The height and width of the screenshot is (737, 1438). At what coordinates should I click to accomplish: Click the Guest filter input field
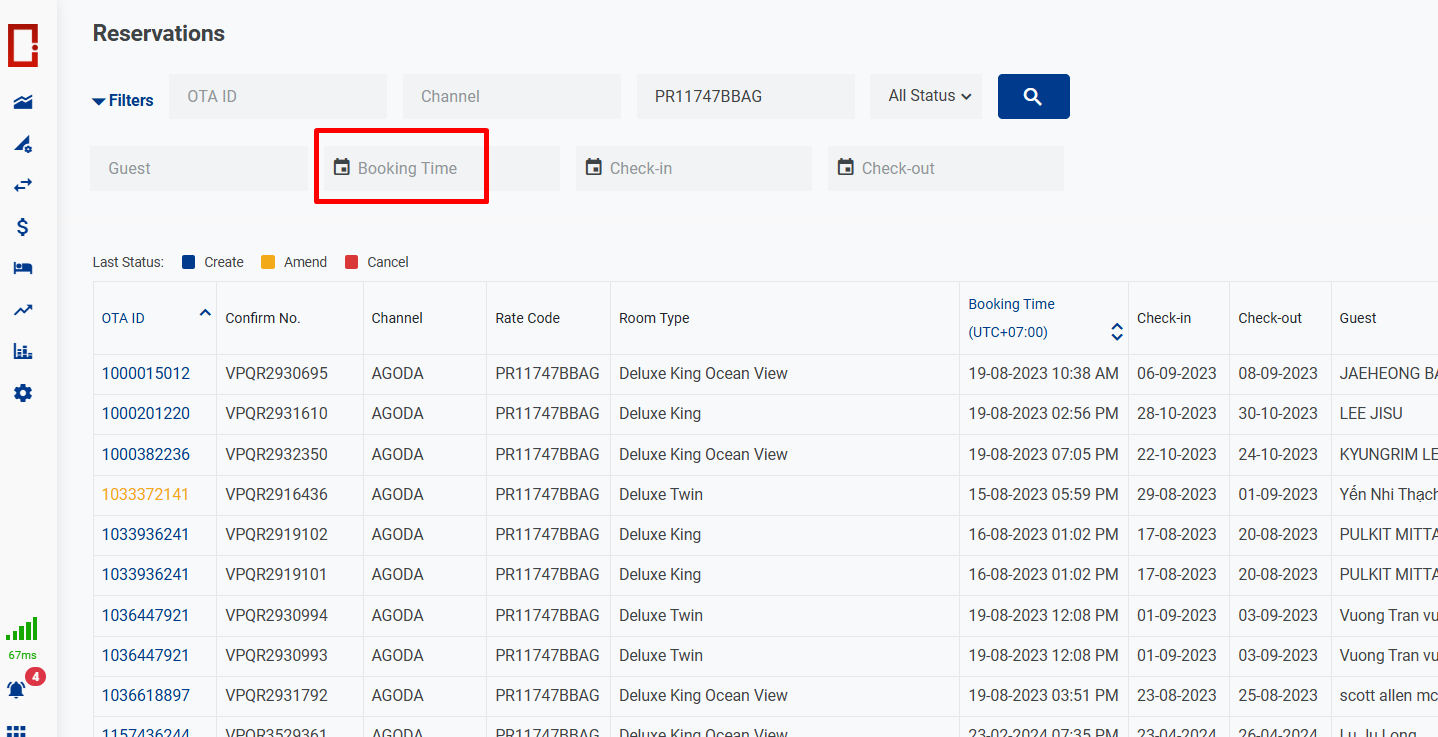pyautogui.click(x=199, y=168)
